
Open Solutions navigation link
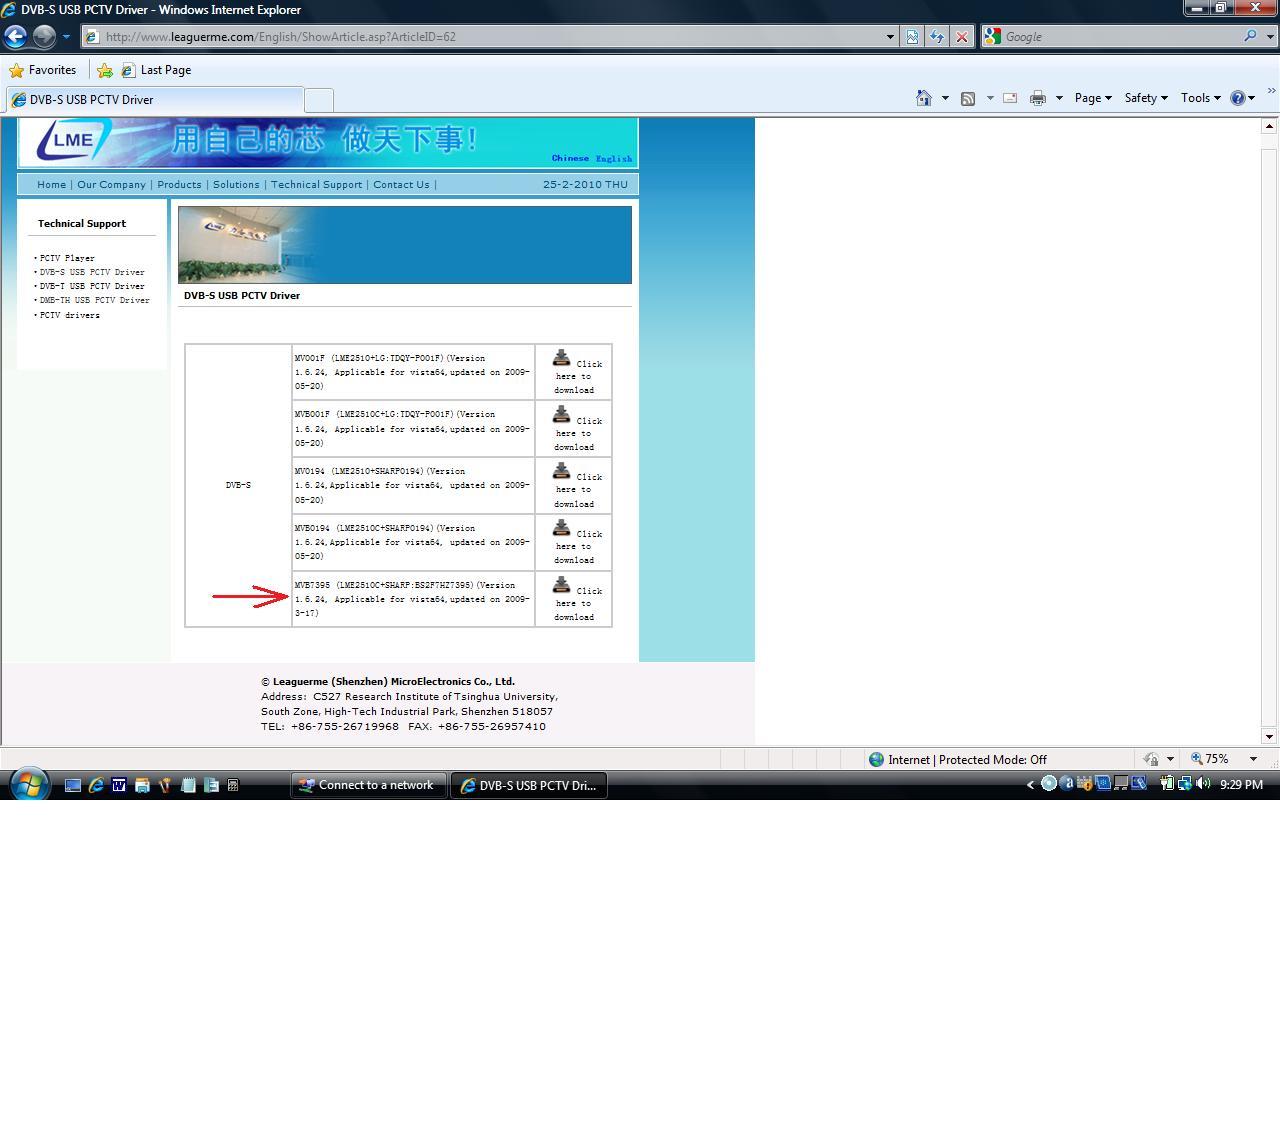tap(236, 185)
